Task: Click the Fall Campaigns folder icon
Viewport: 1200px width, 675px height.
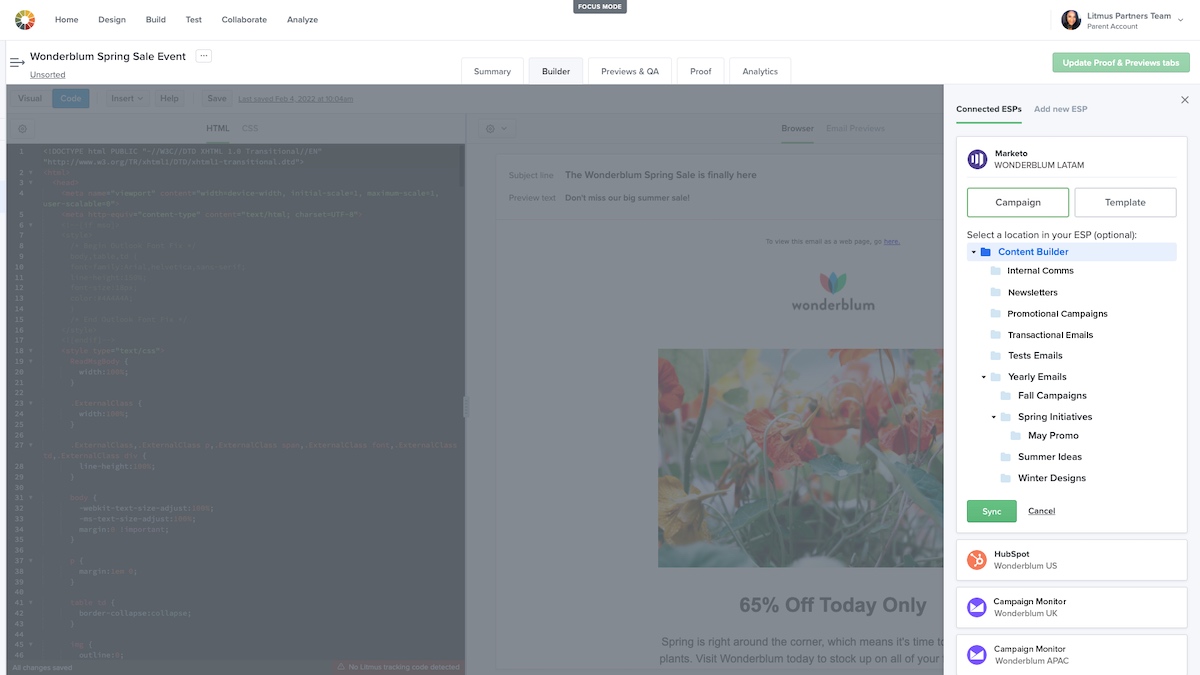Action: pyautogui.click(x=1006, y=396)
